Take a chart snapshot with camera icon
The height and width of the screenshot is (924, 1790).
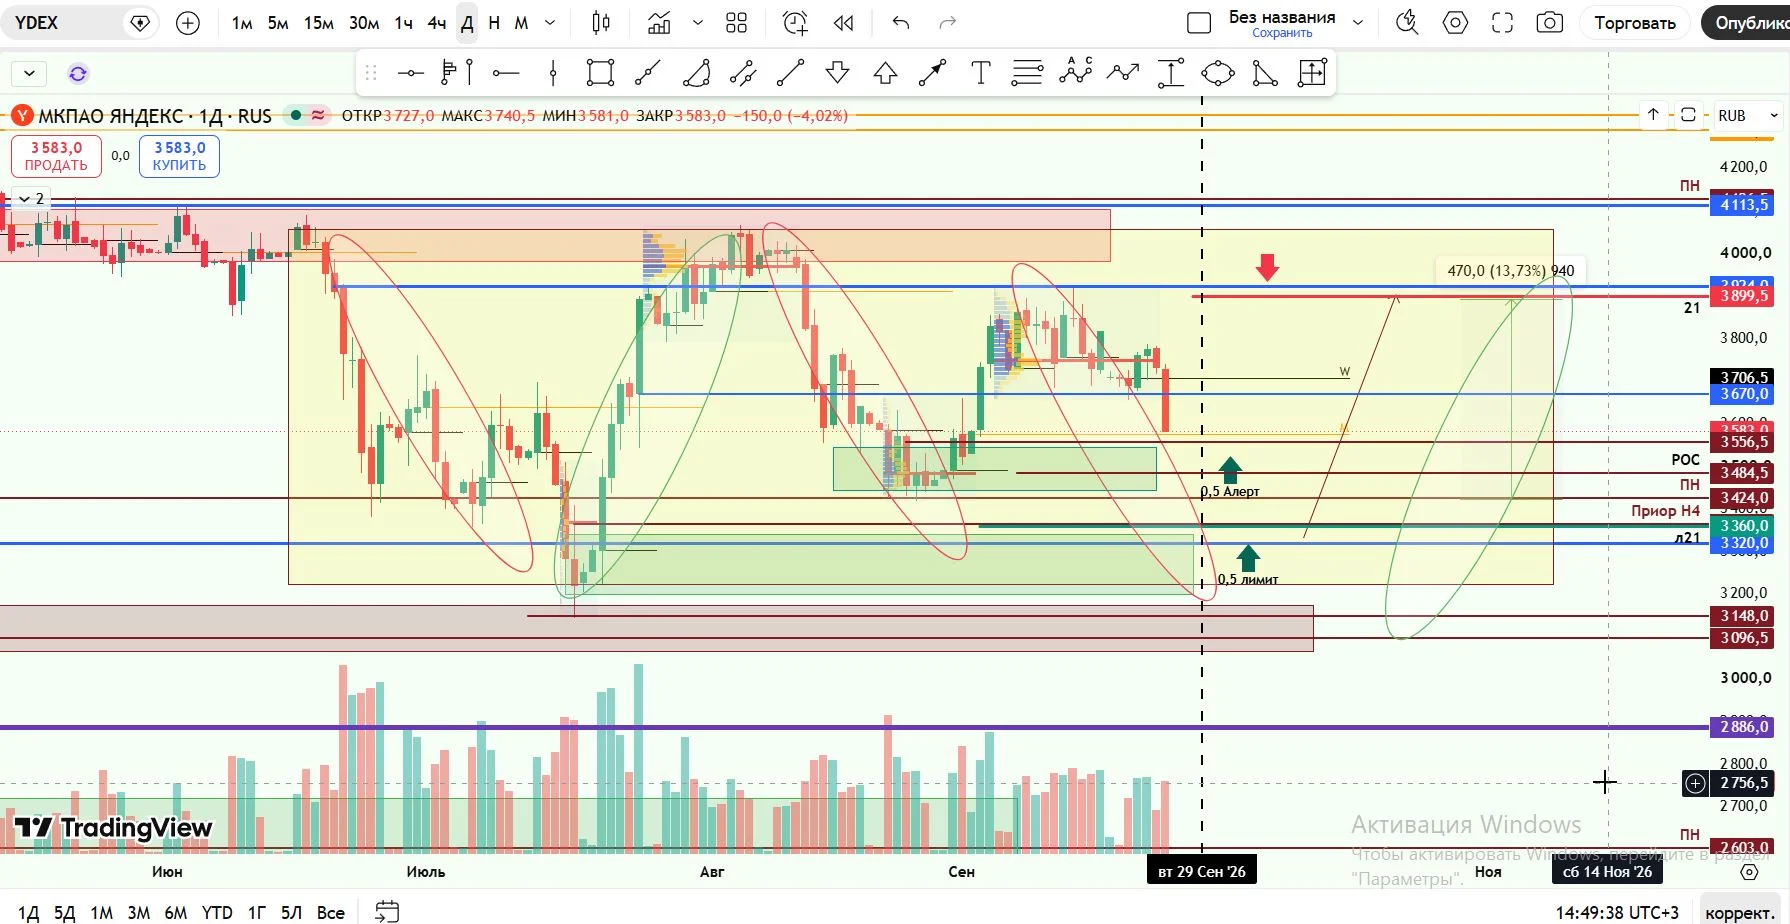[x=1549, y=23]
